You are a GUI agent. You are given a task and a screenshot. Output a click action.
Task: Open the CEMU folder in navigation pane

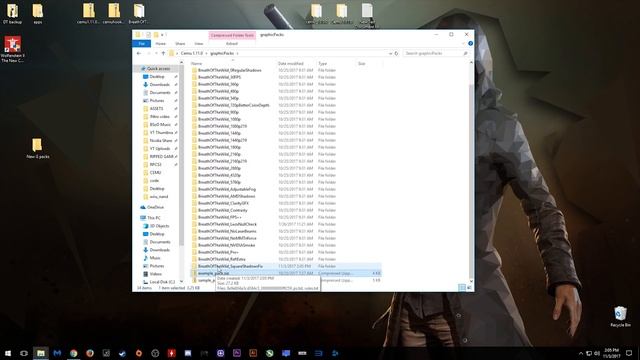pyautogui.click(x=156, y=173)
